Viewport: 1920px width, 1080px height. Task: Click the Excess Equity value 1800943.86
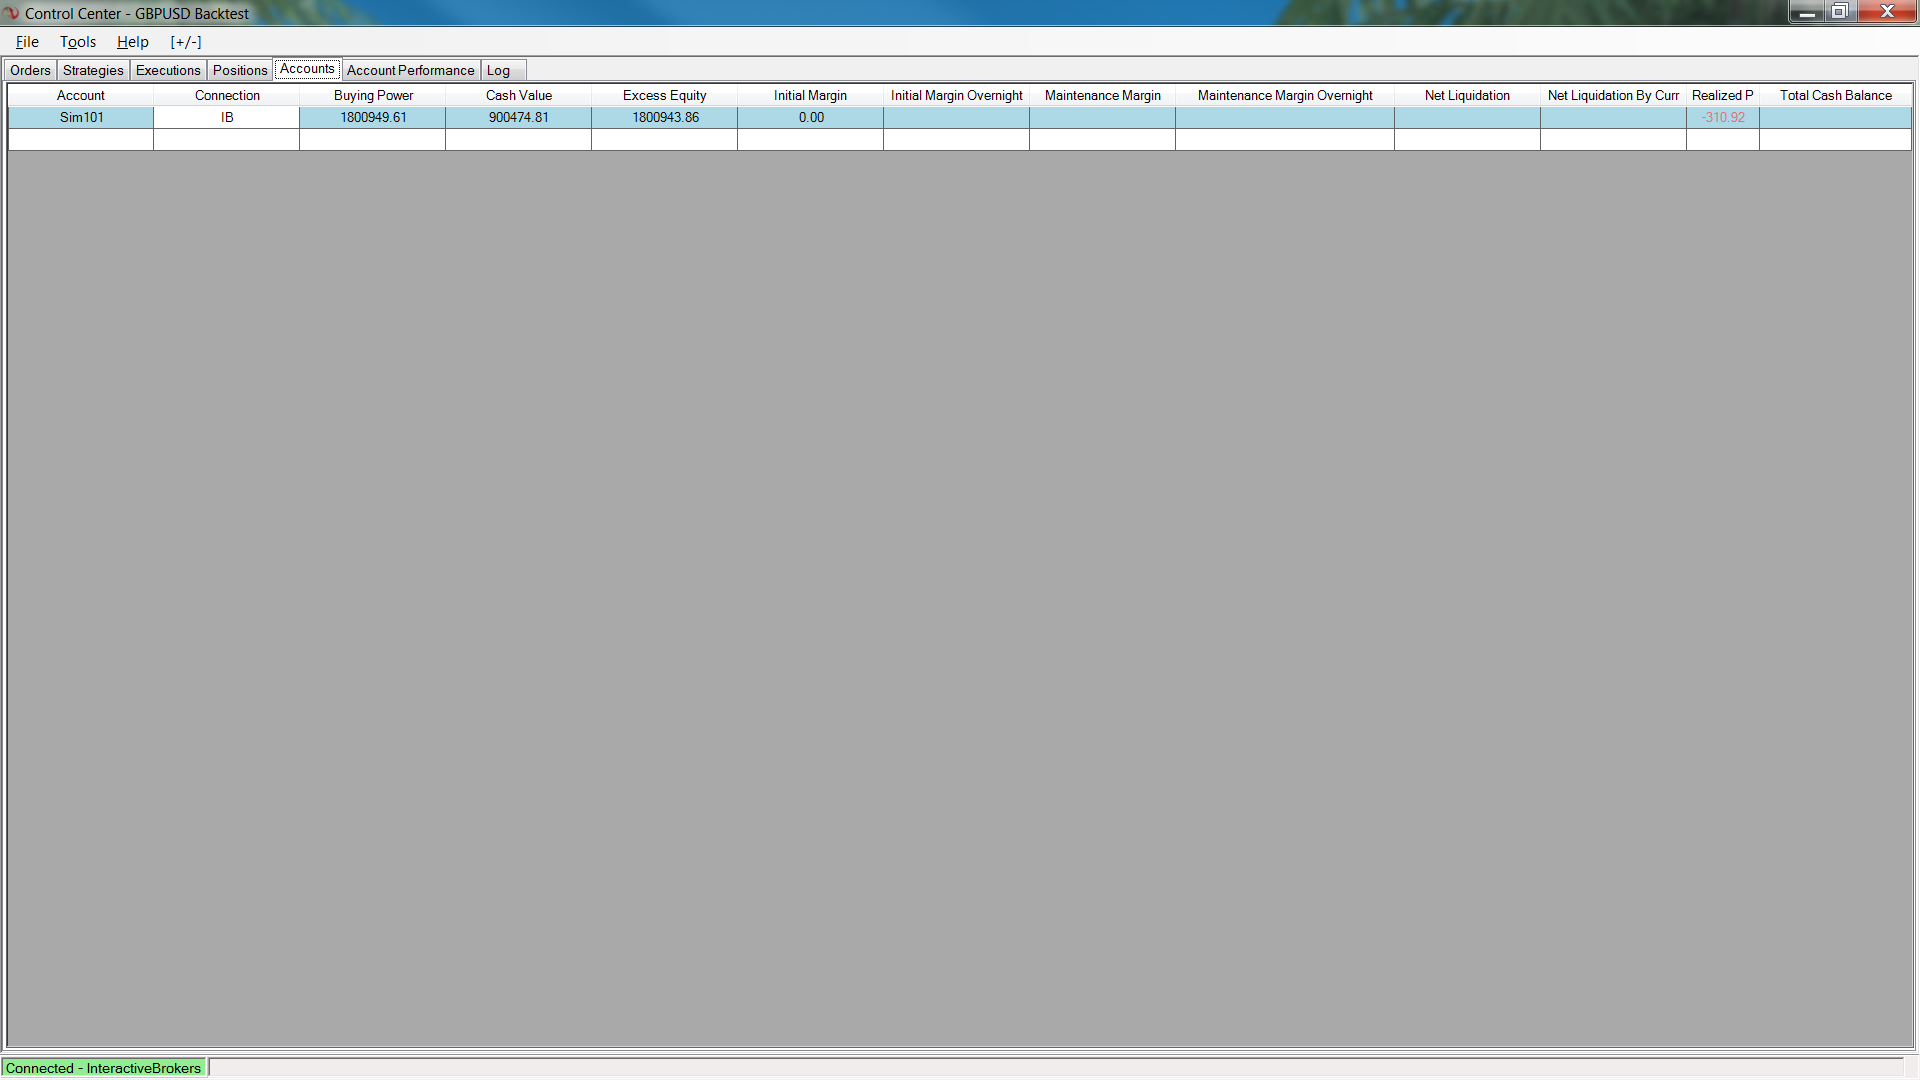pyautogui.click(x=665, y=117)
